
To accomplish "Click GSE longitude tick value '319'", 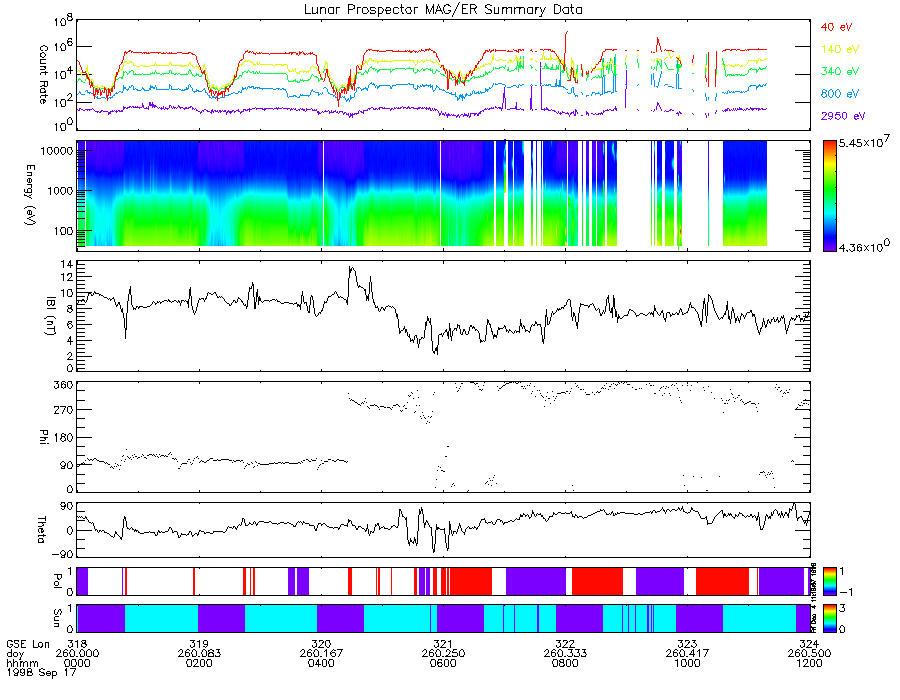I will point(199,644).
